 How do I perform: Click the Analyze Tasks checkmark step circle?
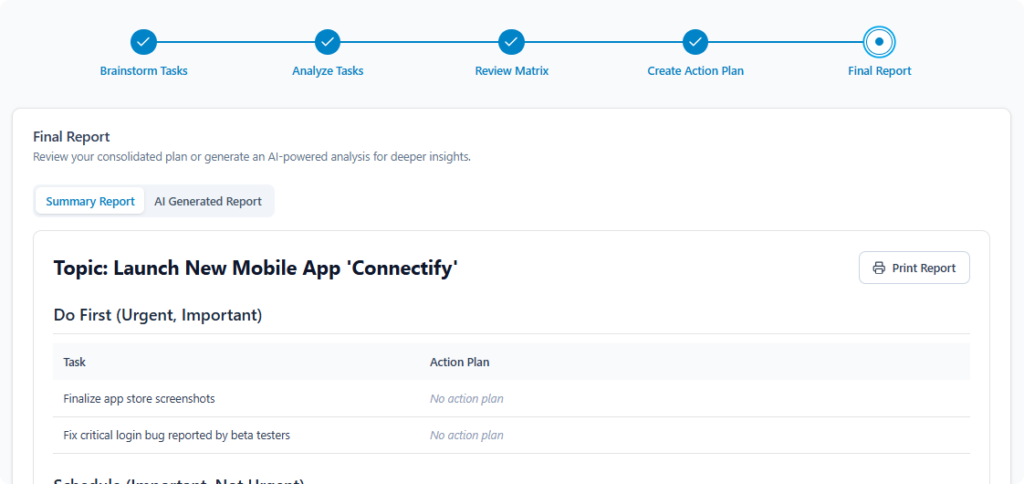328,42
